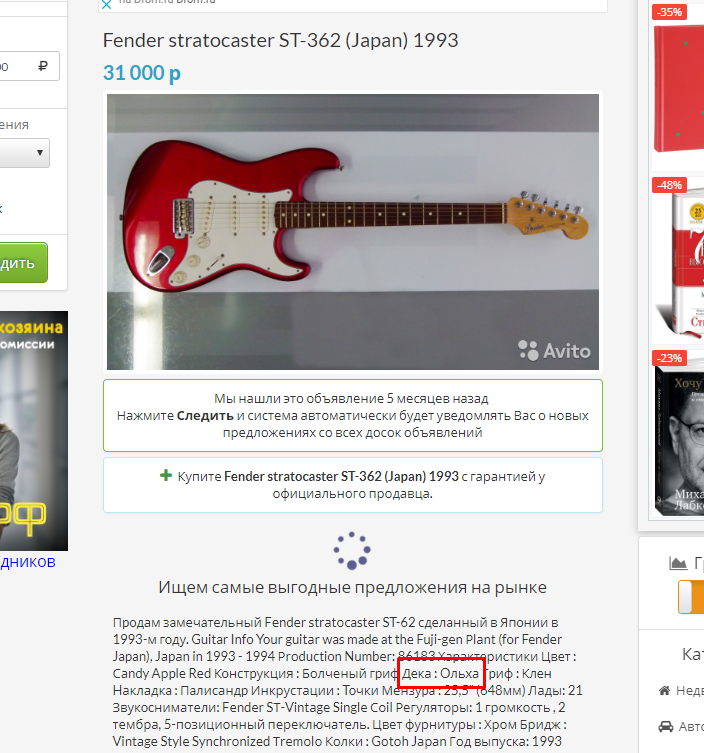The height and width of the screenshot is (753, 704).
Task: Click the price input field in sidebar
Action: tap(29, 66)
